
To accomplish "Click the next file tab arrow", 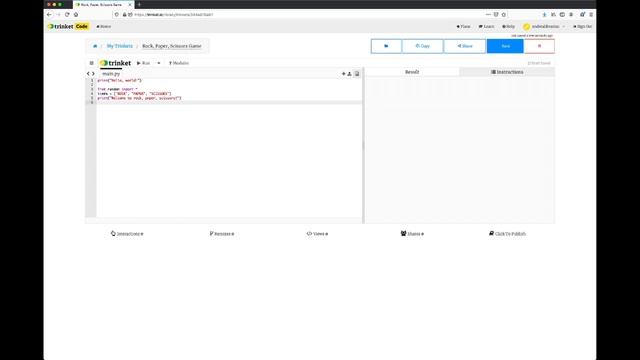I will tap(93, 74).
